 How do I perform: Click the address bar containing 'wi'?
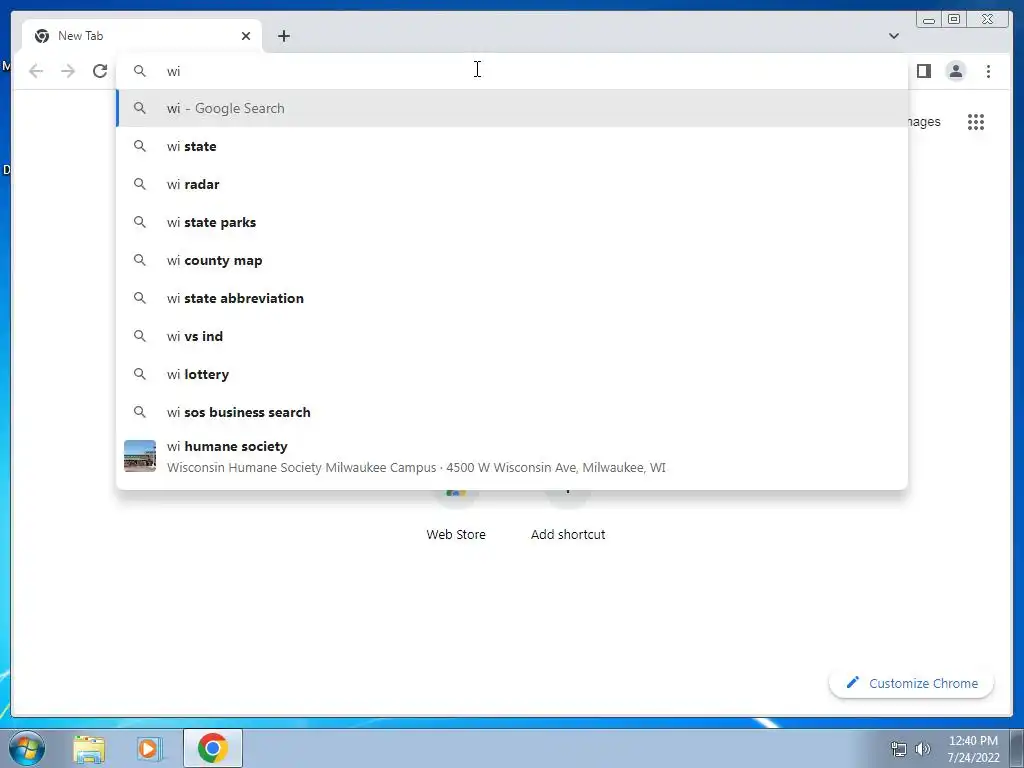pos(512,71)
